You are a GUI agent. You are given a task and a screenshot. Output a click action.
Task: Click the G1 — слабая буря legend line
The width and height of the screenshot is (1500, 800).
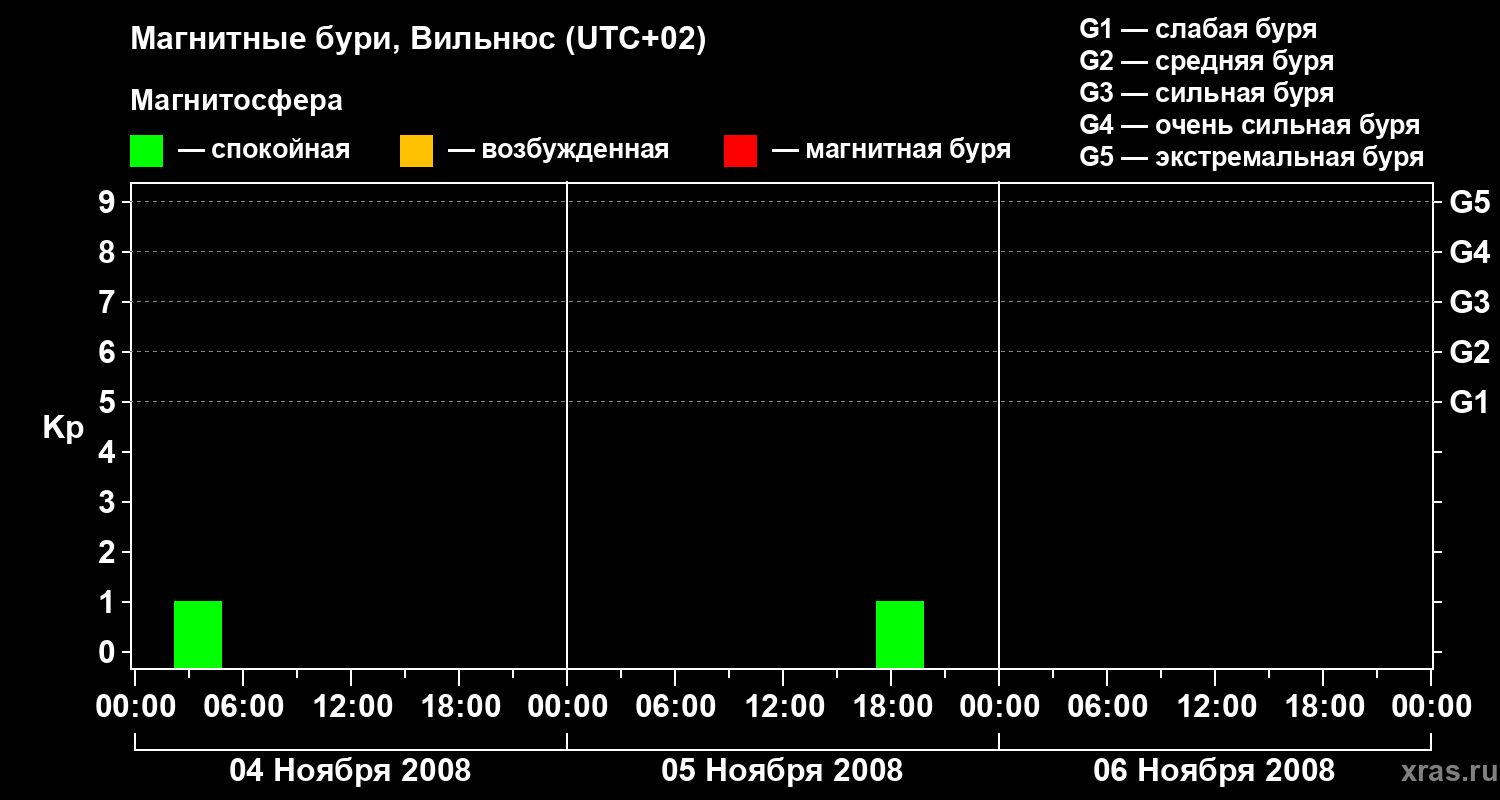[x=1198, y=29]
